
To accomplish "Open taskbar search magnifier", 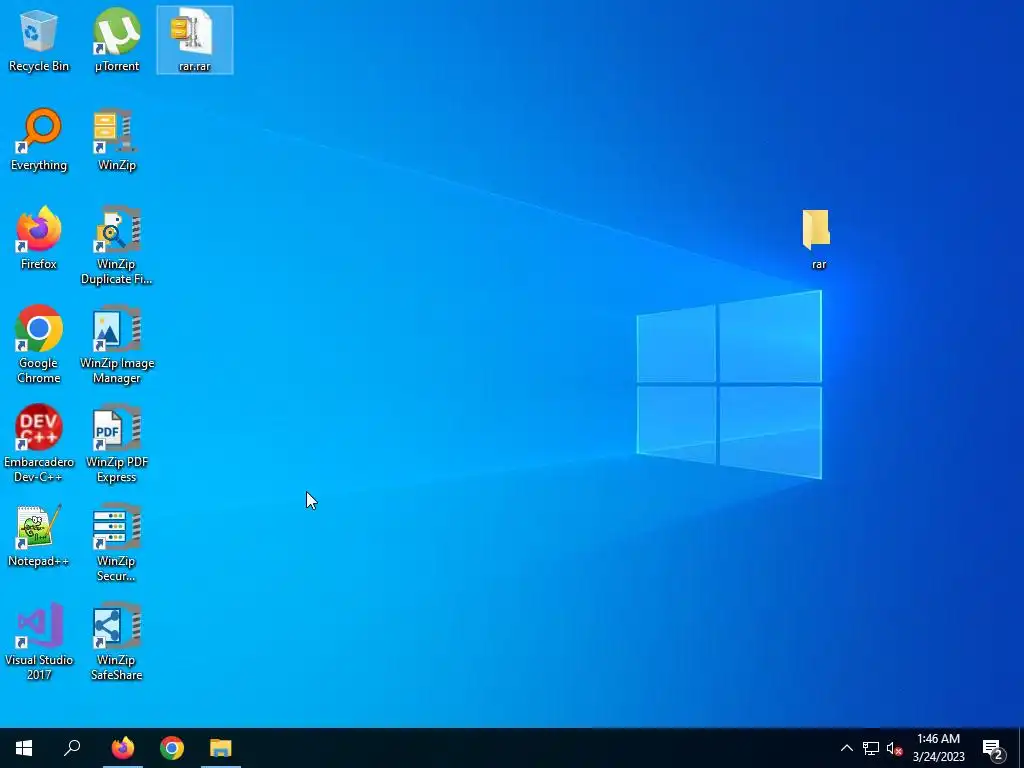I will (72, 748).
